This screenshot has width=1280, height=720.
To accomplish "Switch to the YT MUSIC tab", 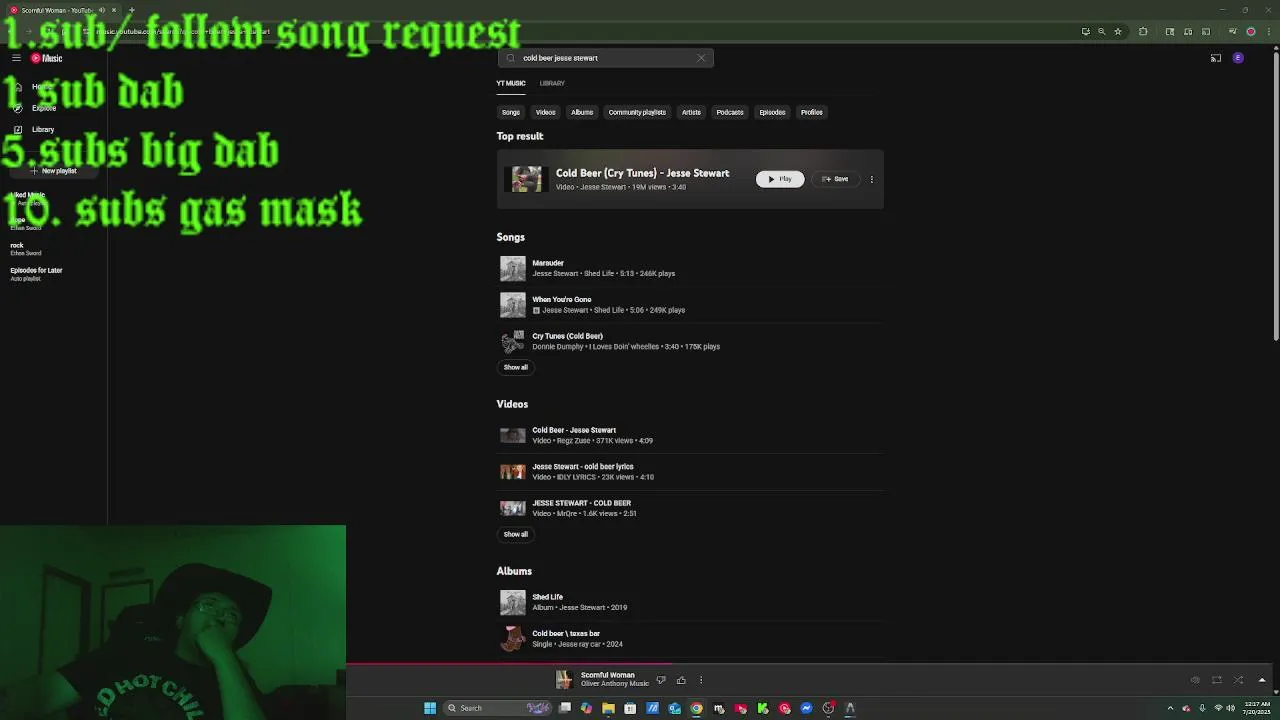I will pos(510,83).
